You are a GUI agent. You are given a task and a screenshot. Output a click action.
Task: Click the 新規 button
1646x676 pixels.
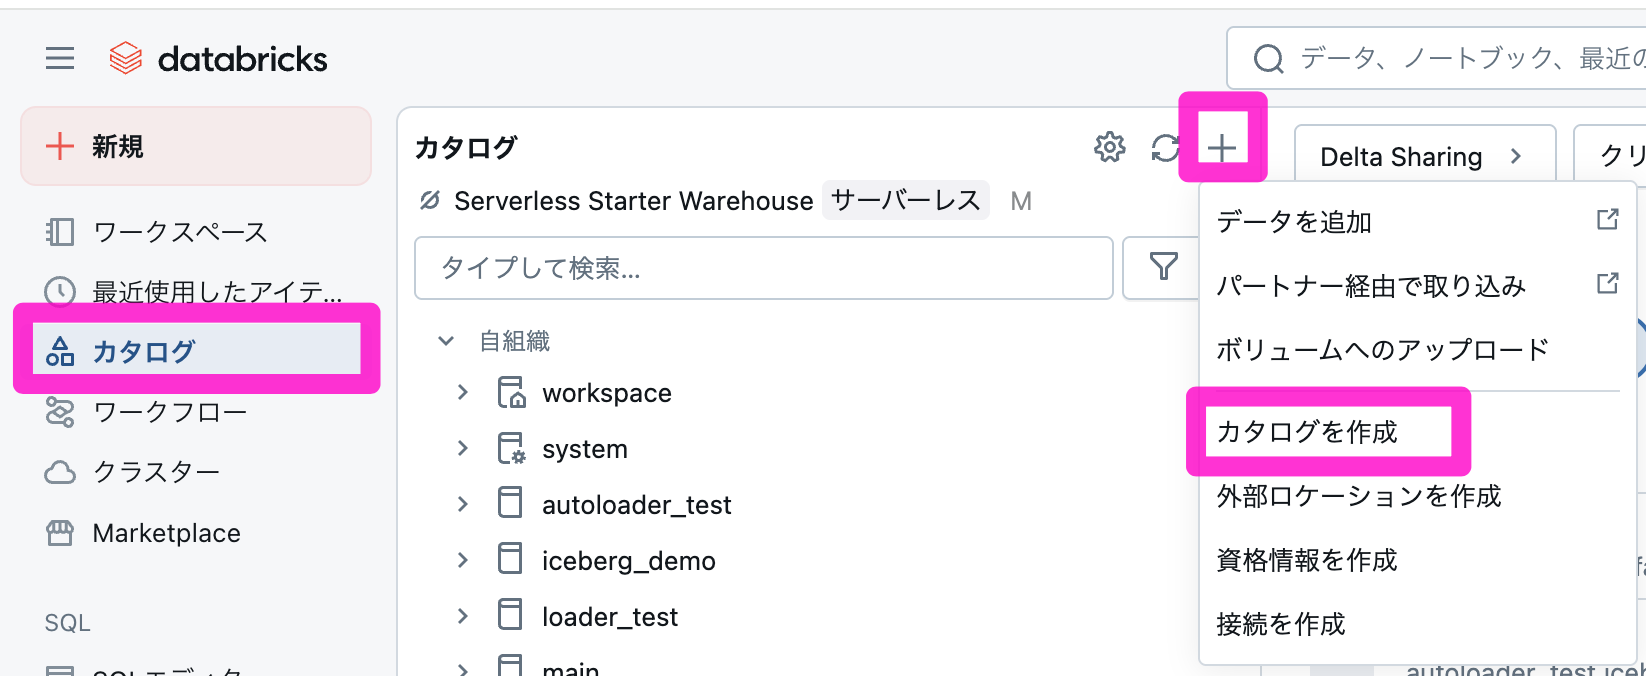coord(196,147)
